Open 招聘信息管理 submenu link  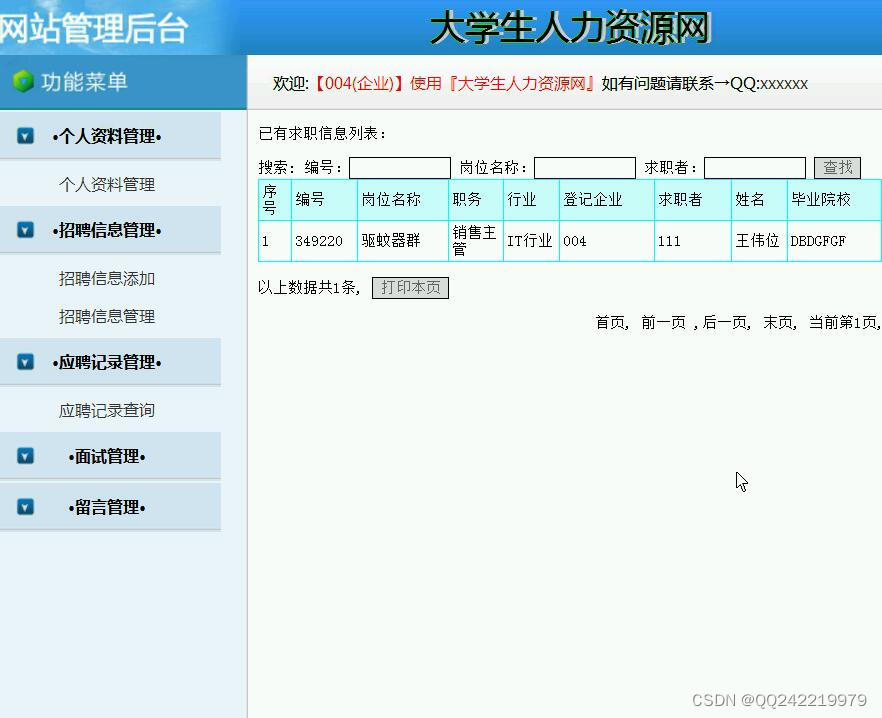point(107,316)
